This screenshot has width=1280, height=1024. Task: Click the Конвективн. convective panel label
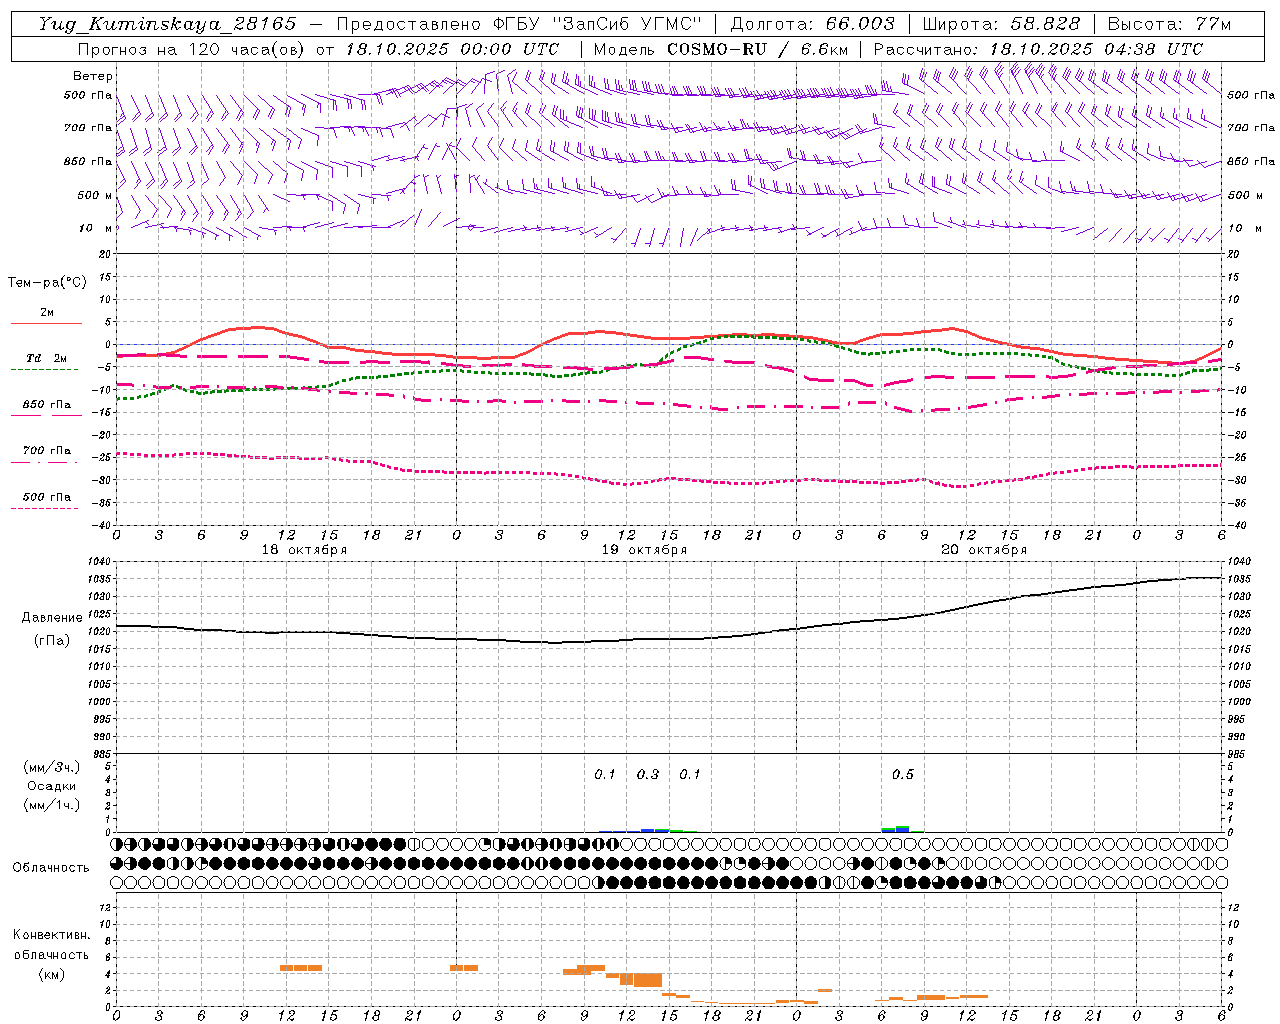51,935
